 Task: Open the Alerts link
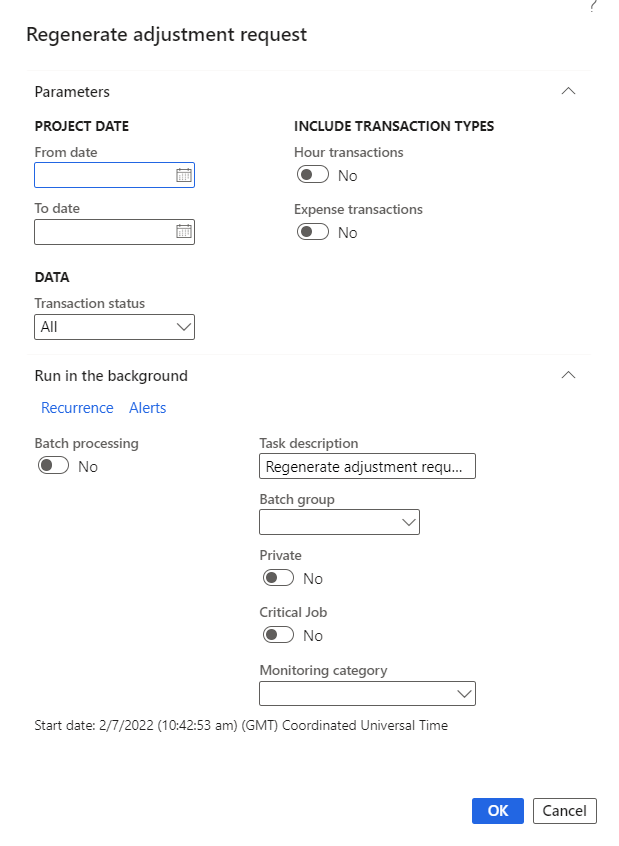point(148,408)
